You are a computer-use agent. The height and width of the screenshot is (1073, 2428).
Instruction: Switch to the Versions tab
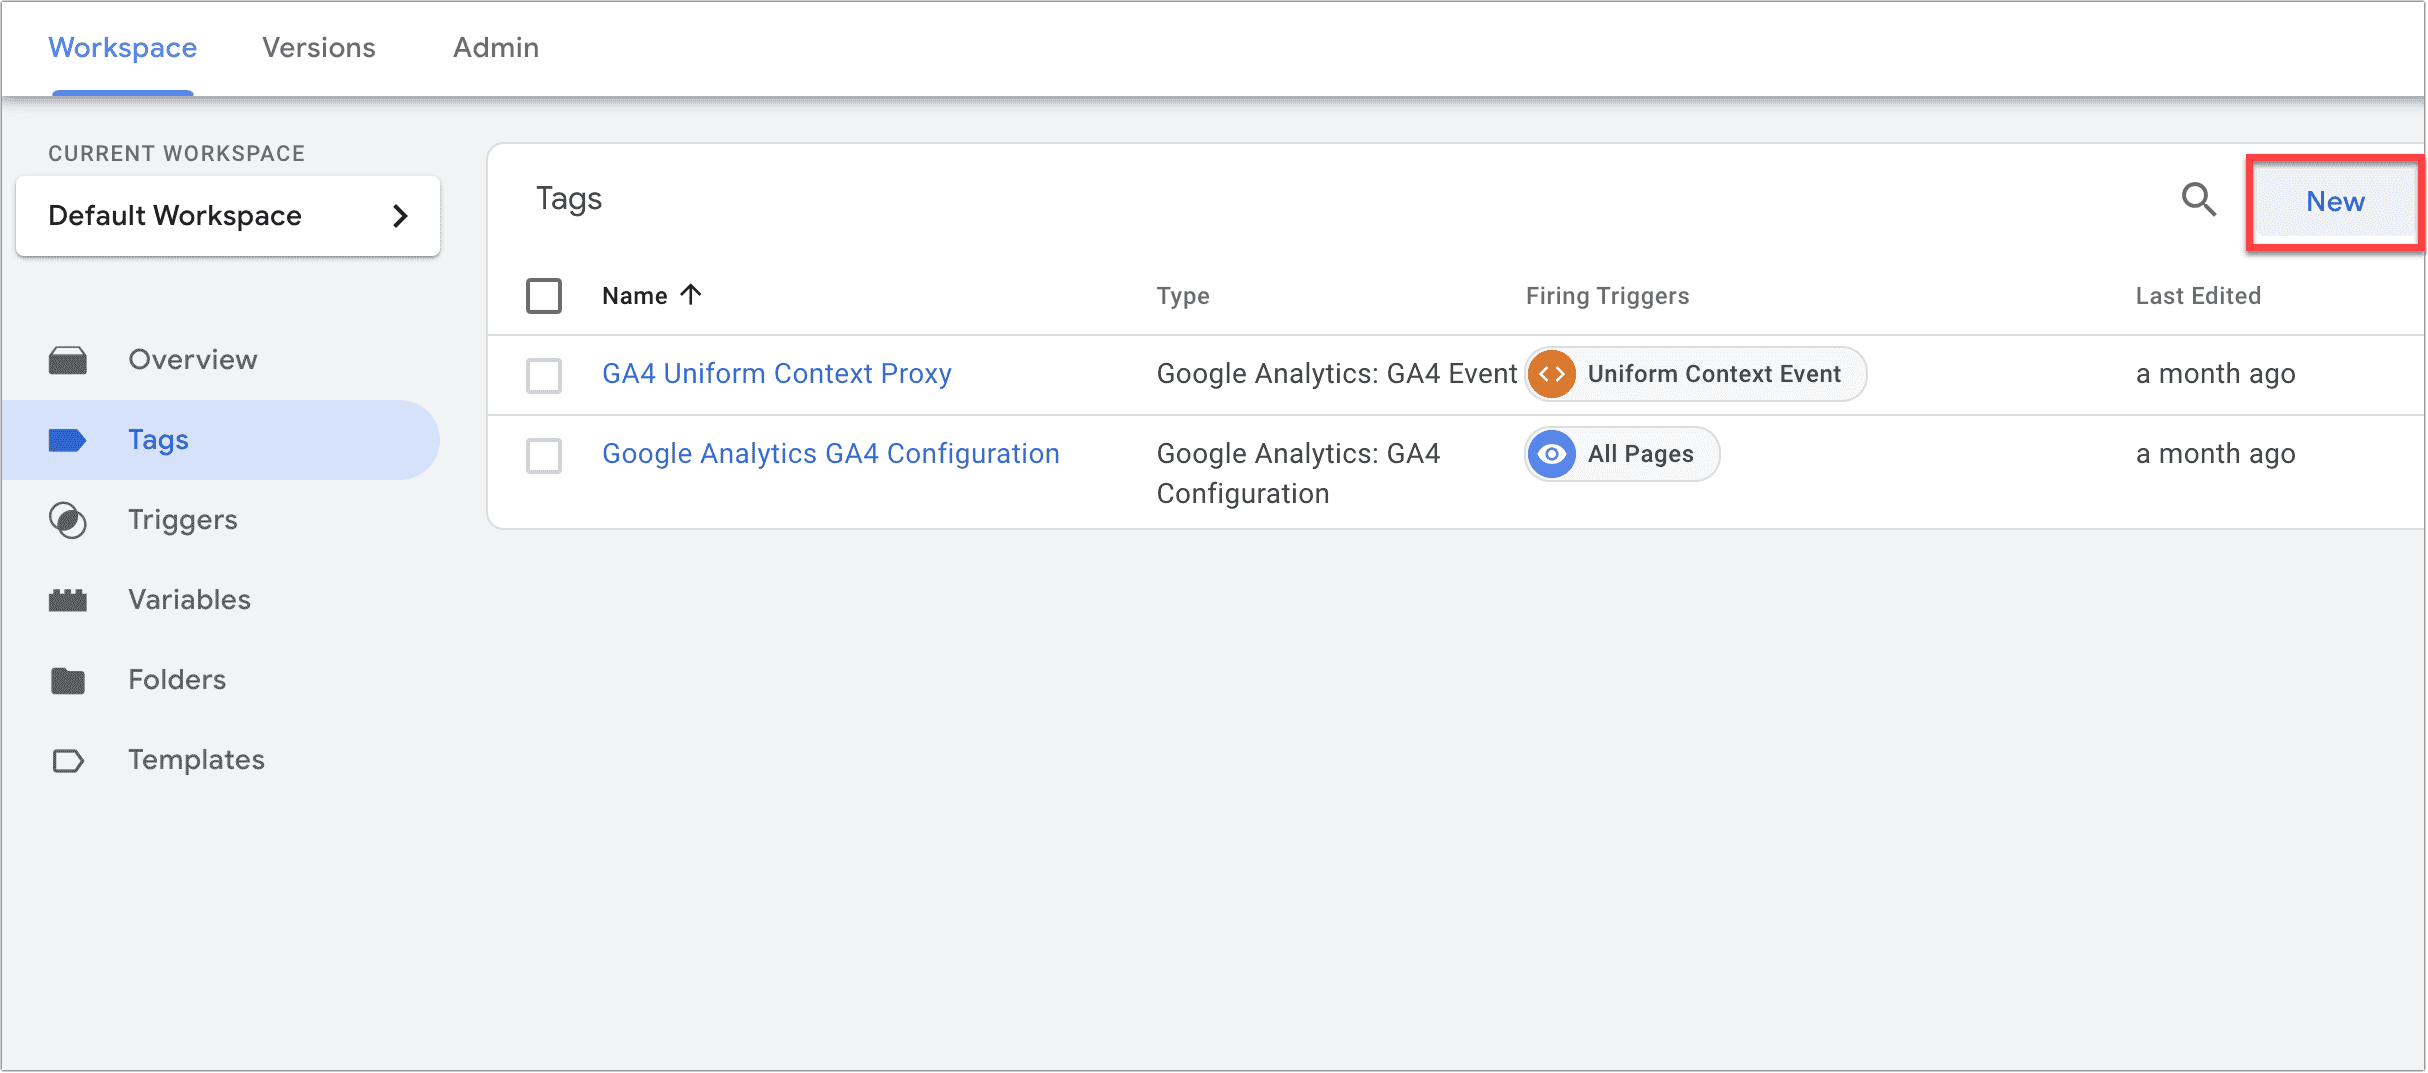coord(319,48)
